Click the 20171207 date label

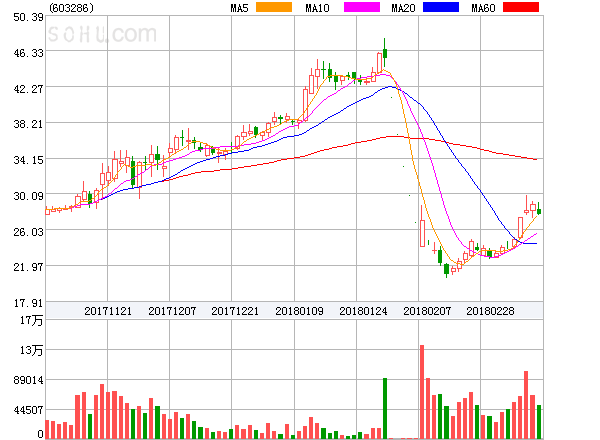click(172, 311)
